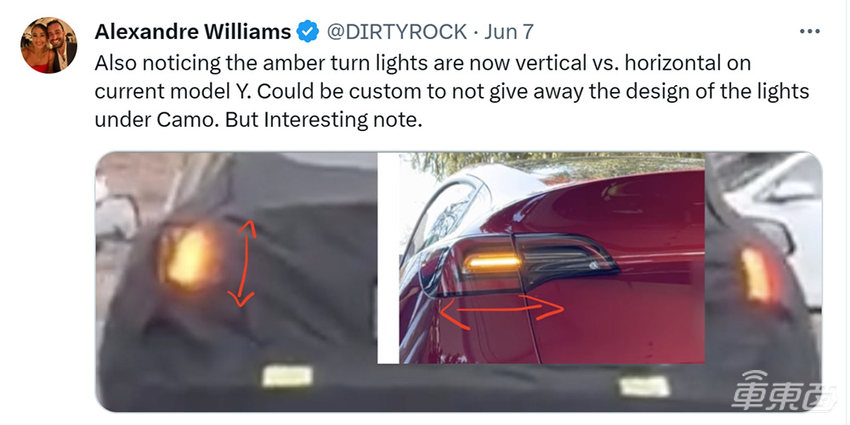Open the Alexandre Williams display name link
The width and height of the screenshot is (850, 425).
click(192, 32)
